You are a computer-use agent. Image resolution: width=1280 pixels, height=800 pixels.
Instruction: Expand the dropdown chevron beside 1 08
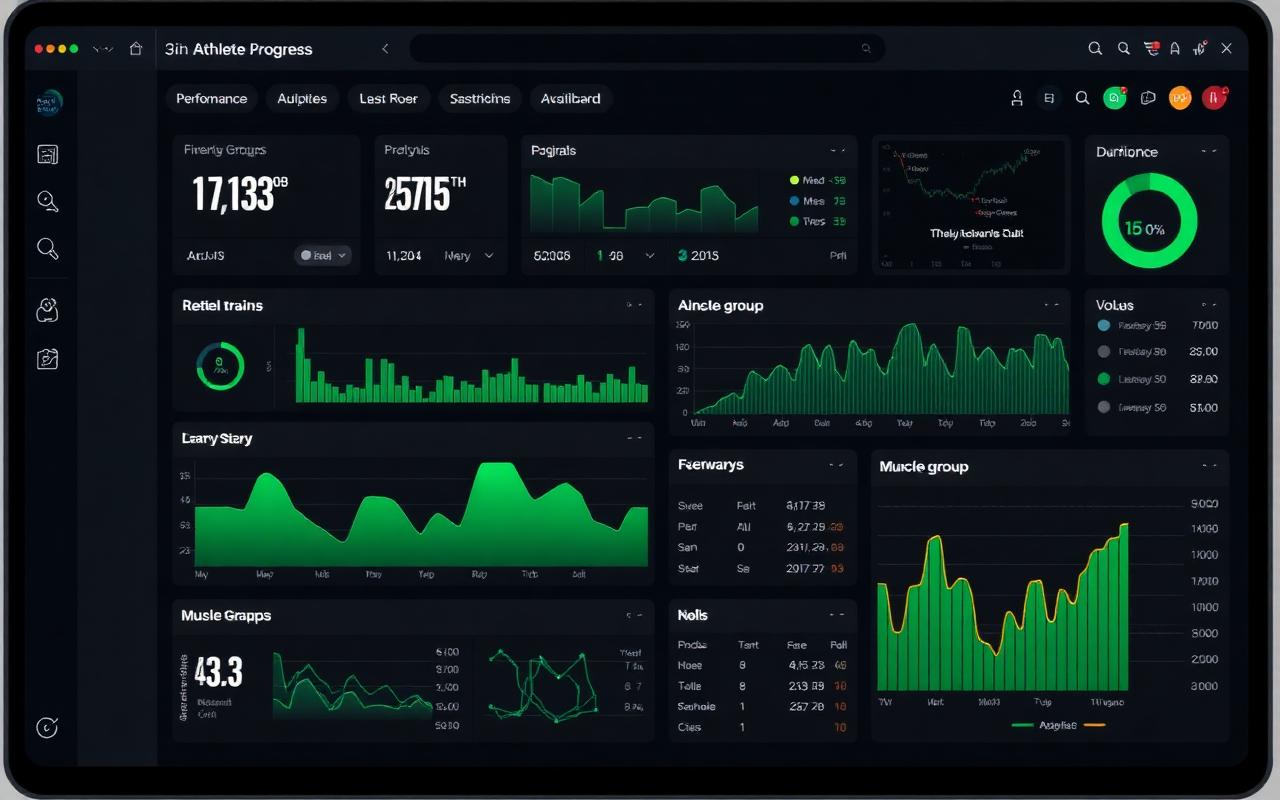[650, 256]
